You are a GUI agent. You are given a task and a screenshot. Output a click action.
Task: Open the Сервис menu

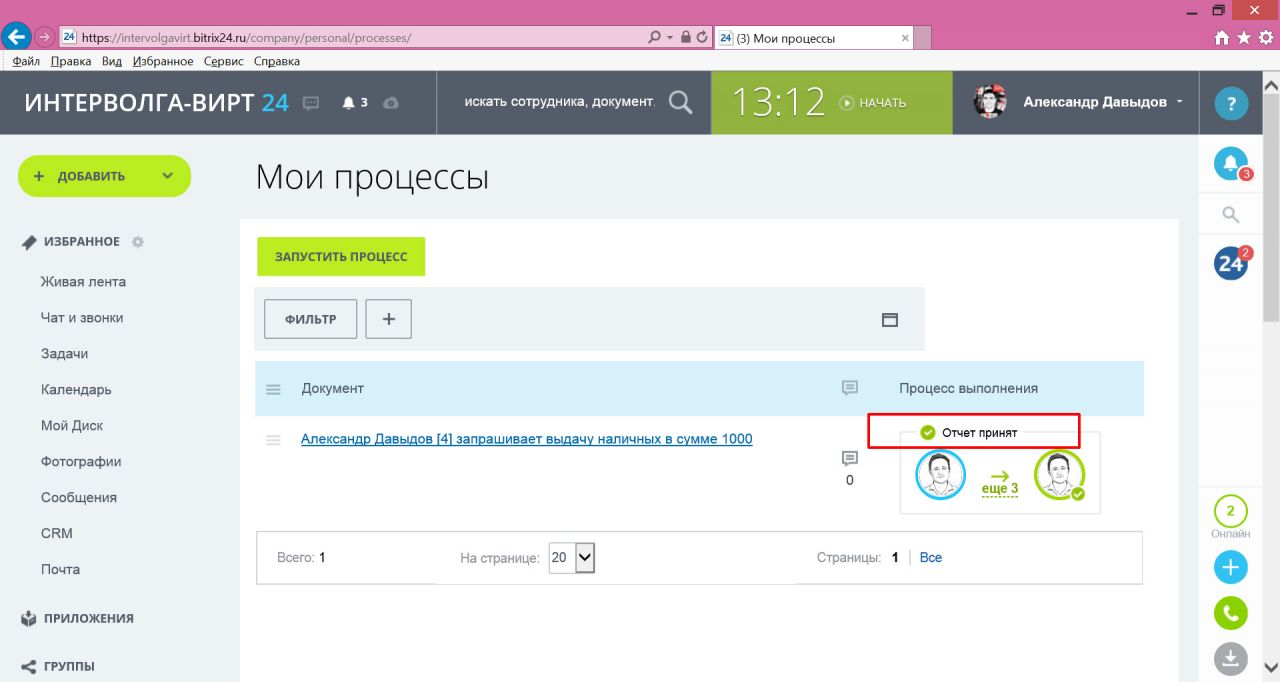224,61
